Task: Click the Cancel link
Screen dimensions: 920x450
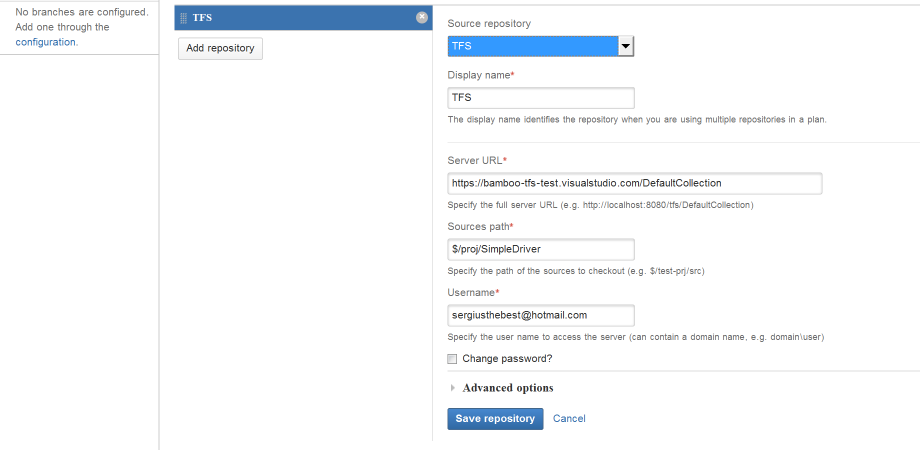Action: click(569, 419)
